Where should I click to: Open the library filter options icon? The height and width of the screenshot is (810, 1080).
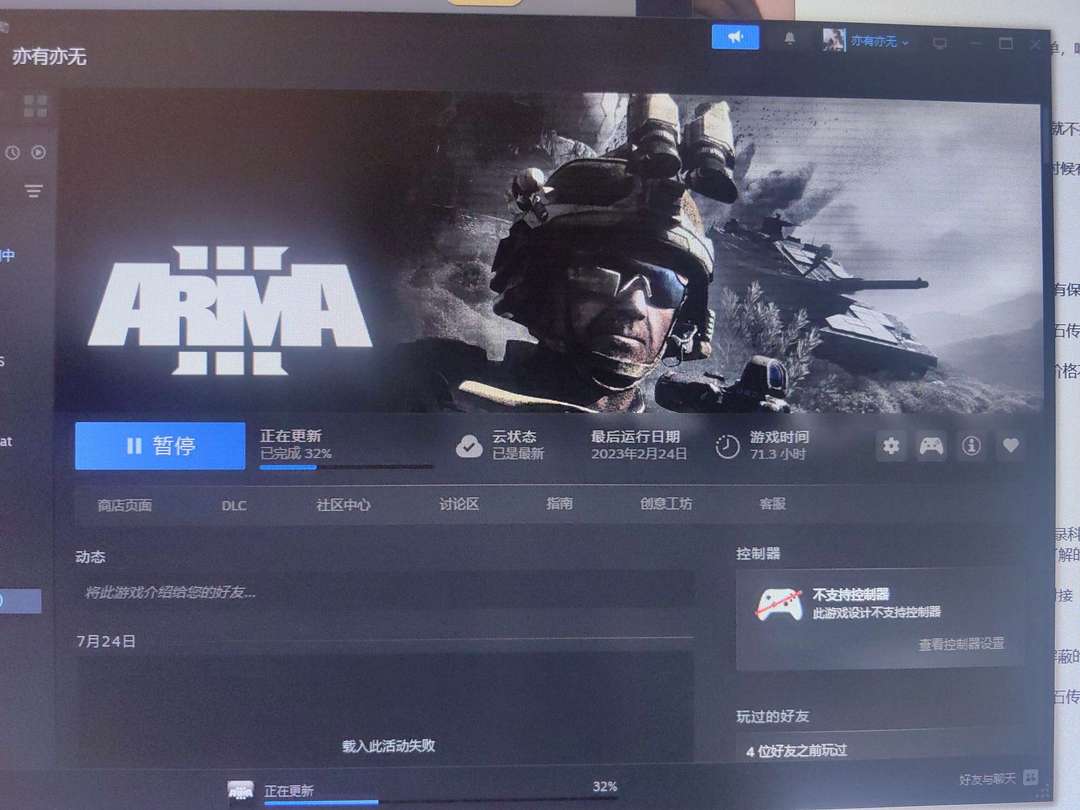tap(33, 191)
